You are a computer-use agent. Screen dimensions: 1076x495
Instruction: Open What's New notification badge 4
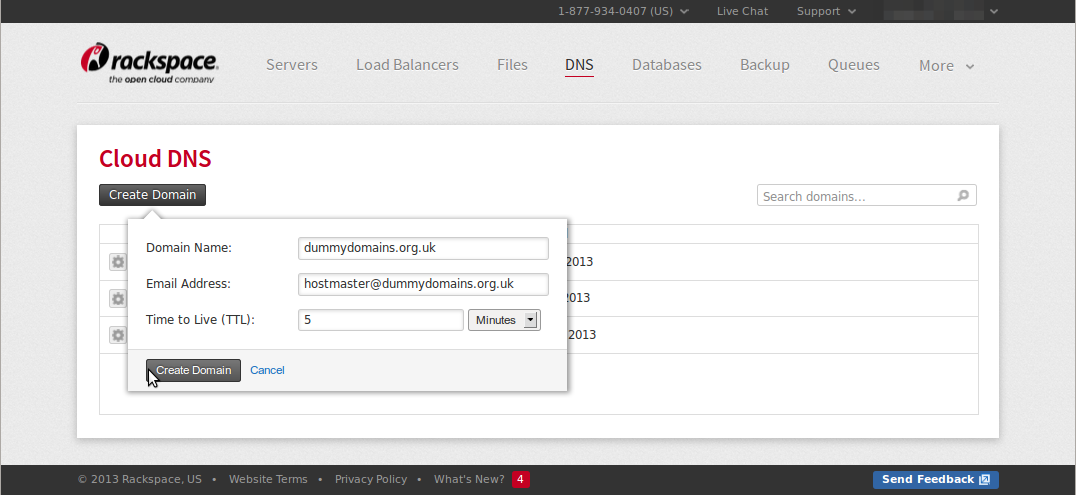[x=520, y=479]
